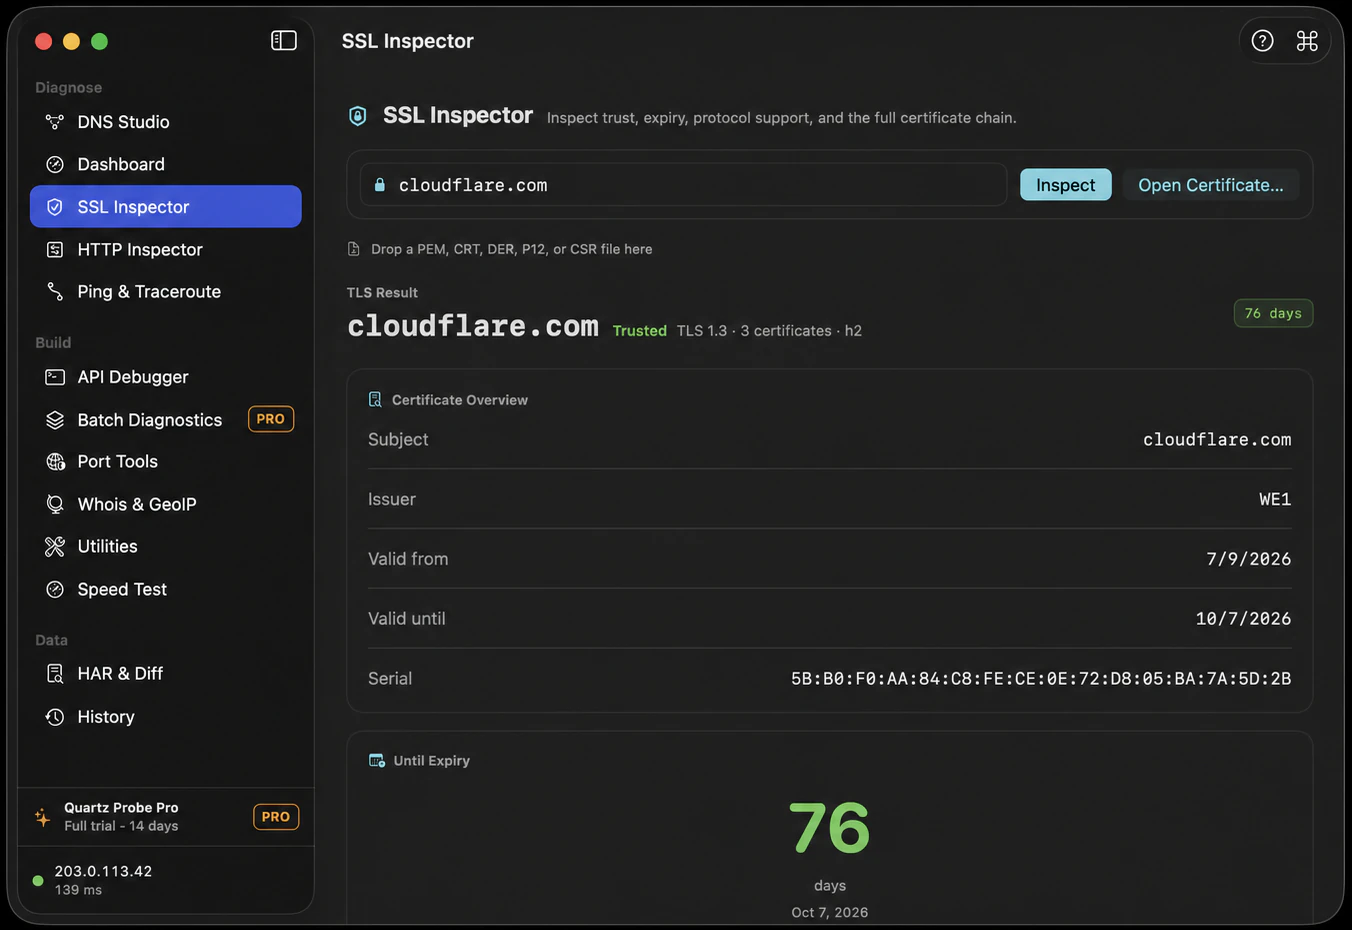
Task: Click the HAR & Diff file icon
Action: tap(55, 674)
